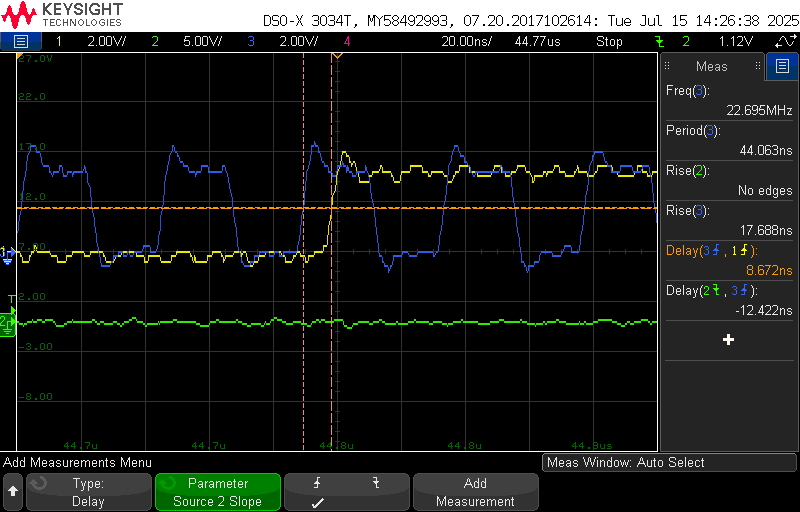Click trigger source 2 indicator
Screen dimensions: 800x512
pyautogui.click(x=686, y=41)
